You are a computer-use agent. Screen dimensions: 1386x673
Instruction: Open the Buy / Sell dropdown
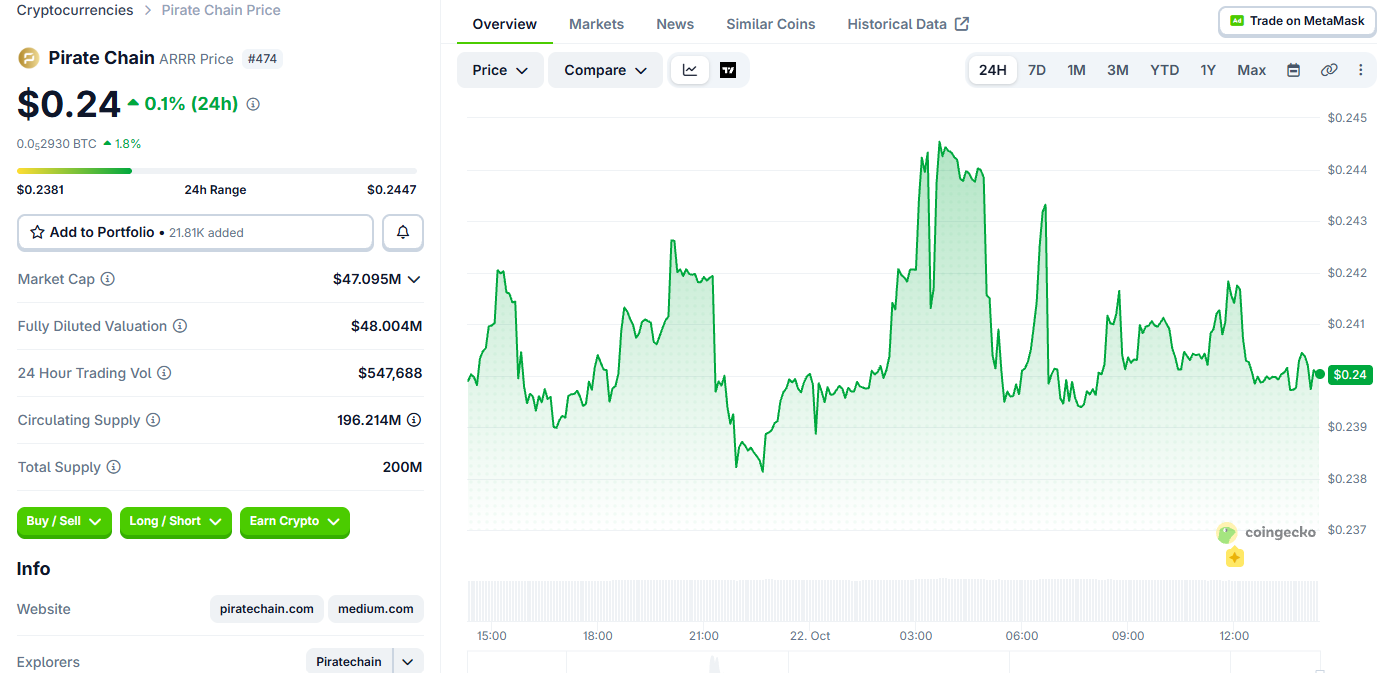pyautogui.click(x=64, y=522)
